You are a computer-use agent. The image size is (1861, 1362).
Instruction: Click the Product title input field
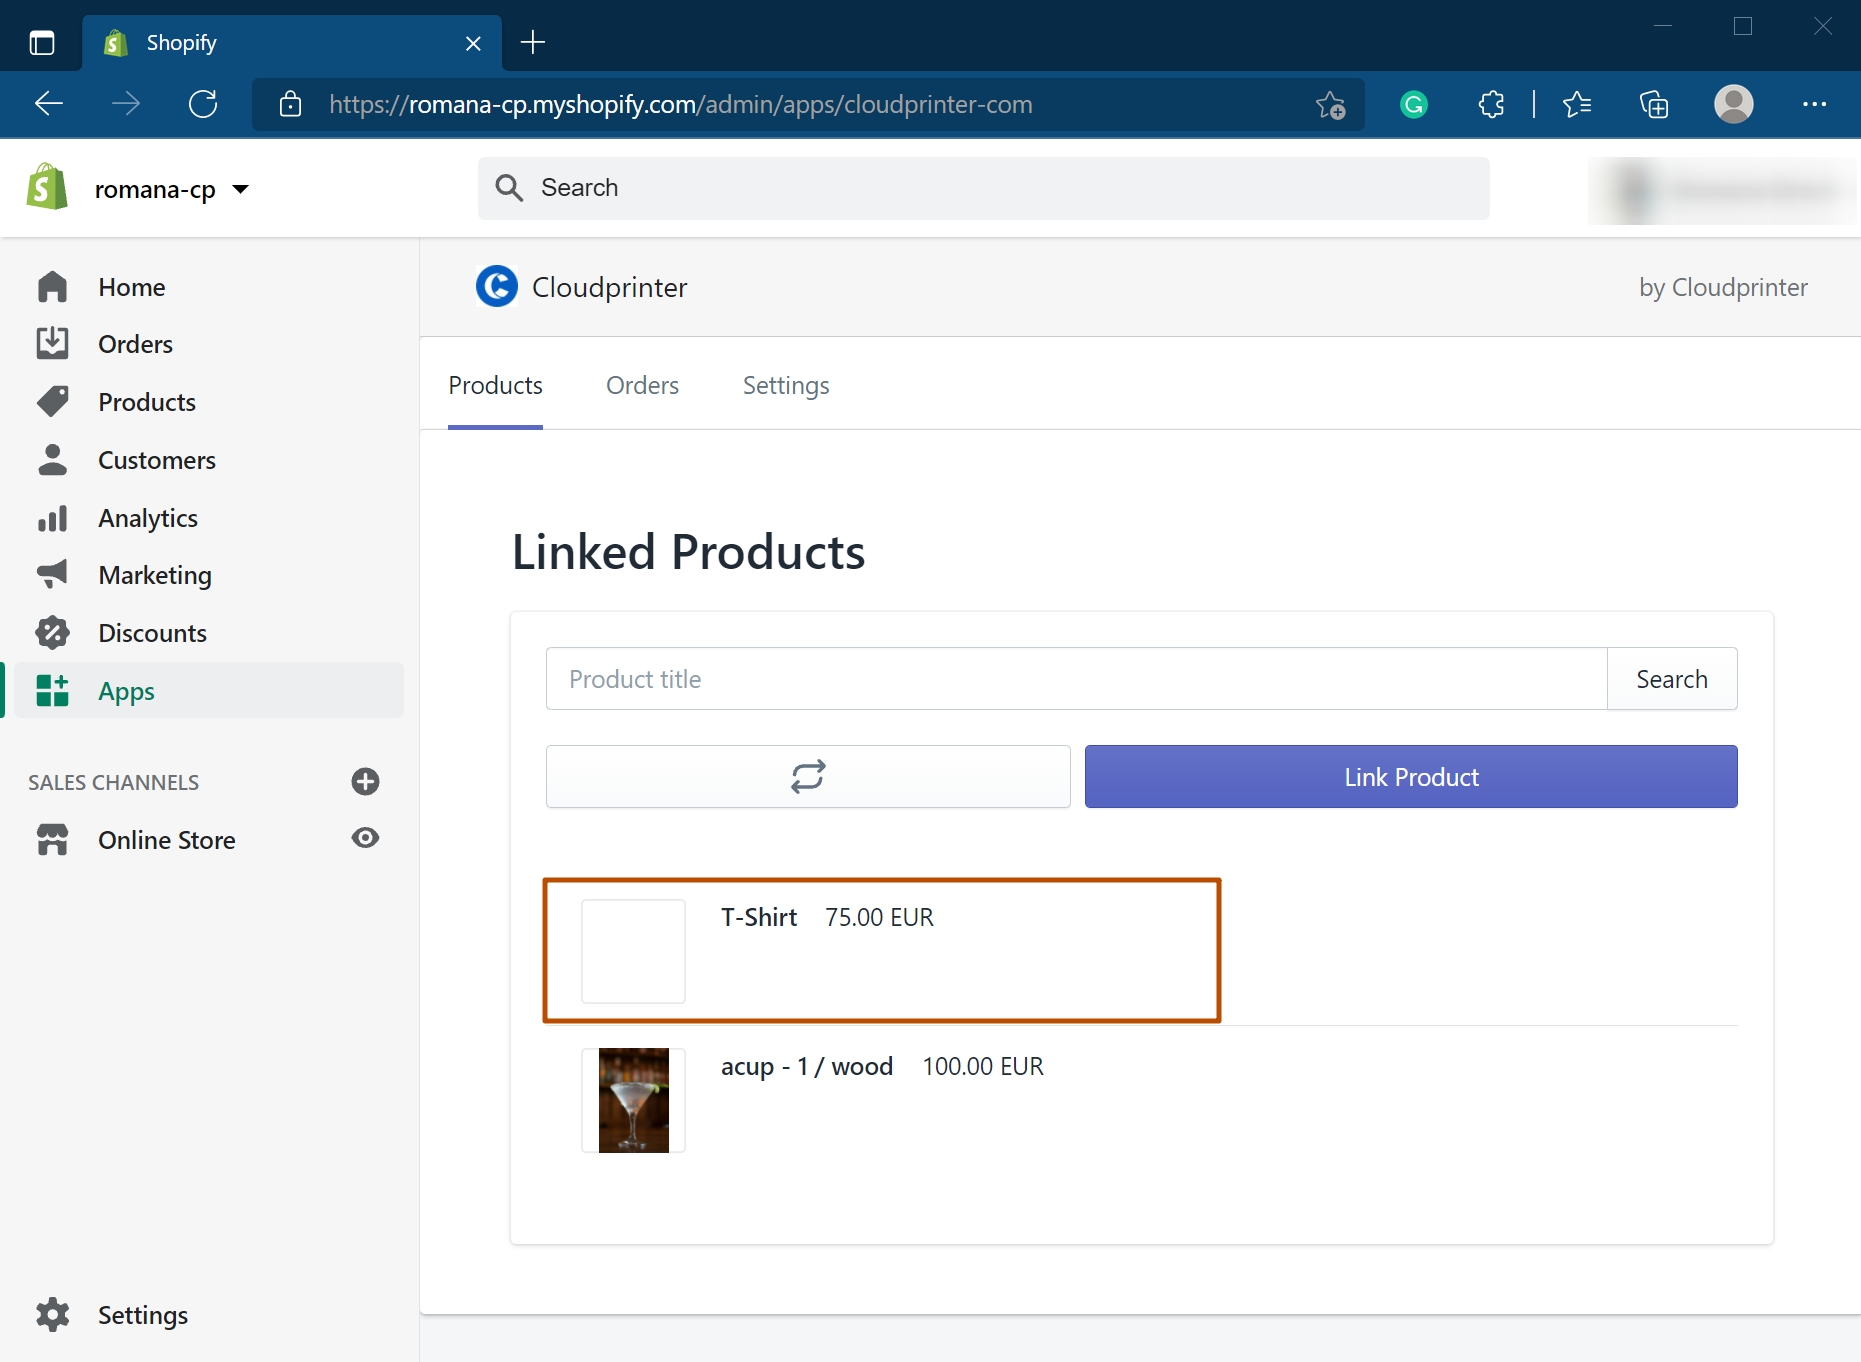(1077, 679)
